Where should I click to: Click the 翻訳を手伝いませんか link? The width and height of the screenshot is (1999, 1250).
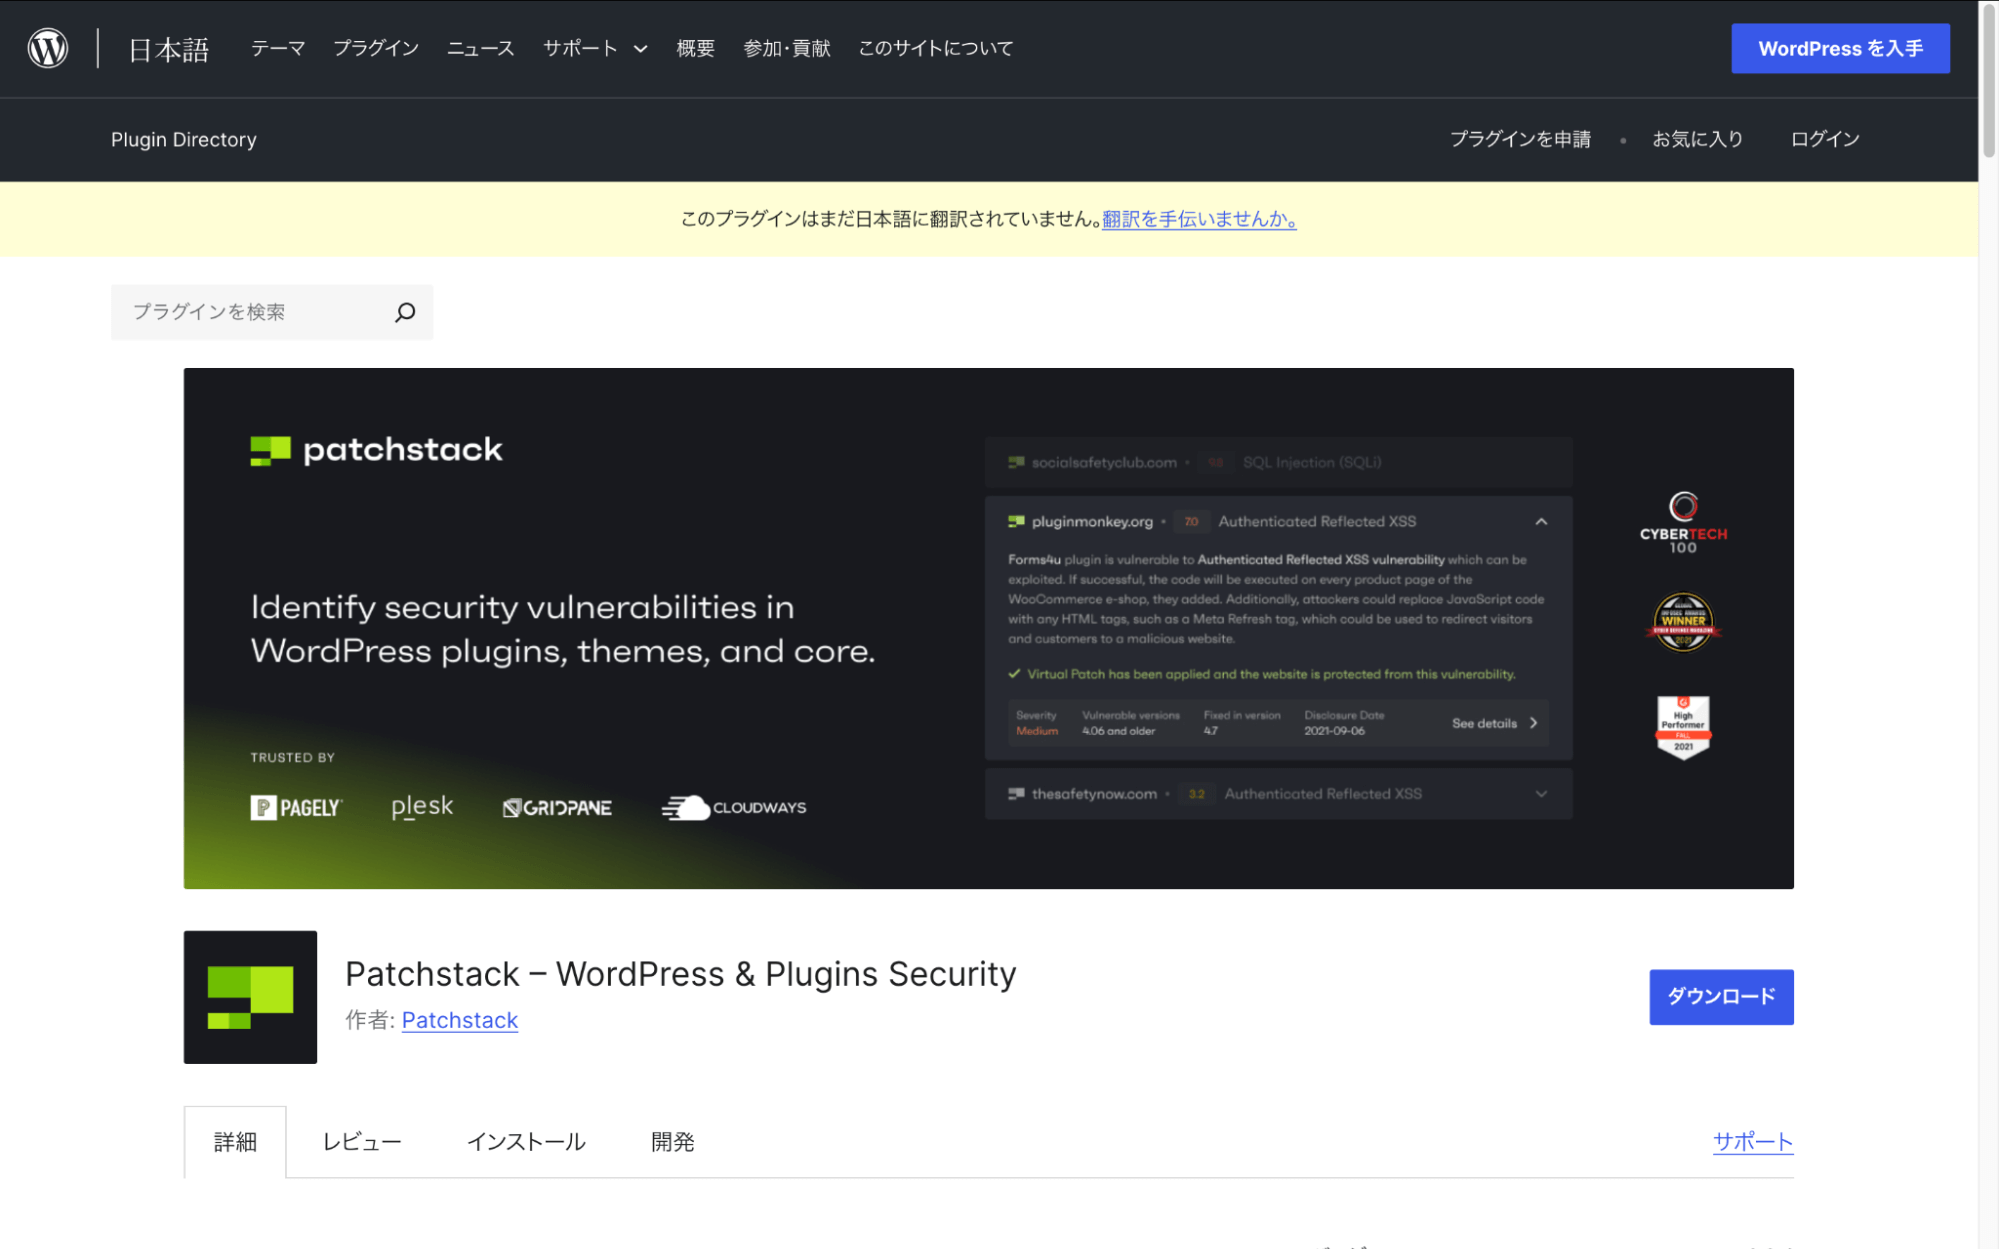(x=1198, y=219)
